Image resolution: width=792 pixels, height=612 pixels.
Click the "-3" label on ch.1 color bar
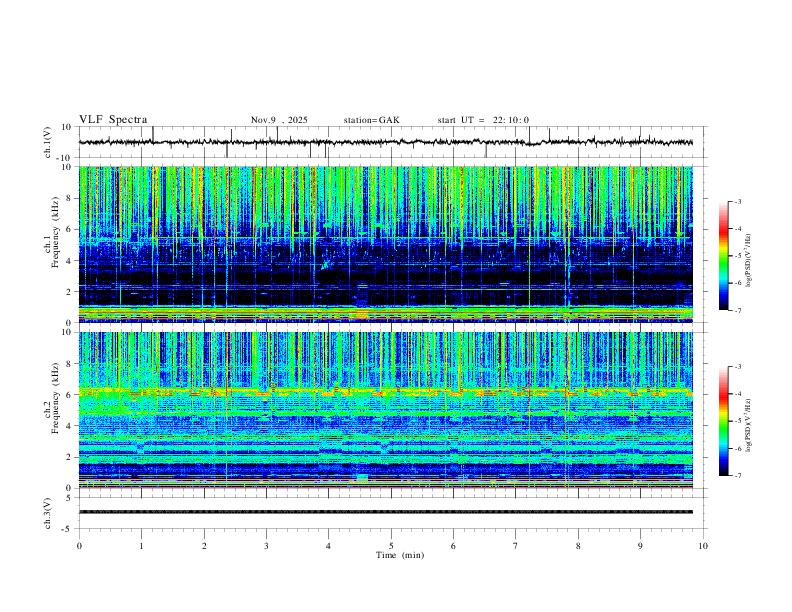737,201
